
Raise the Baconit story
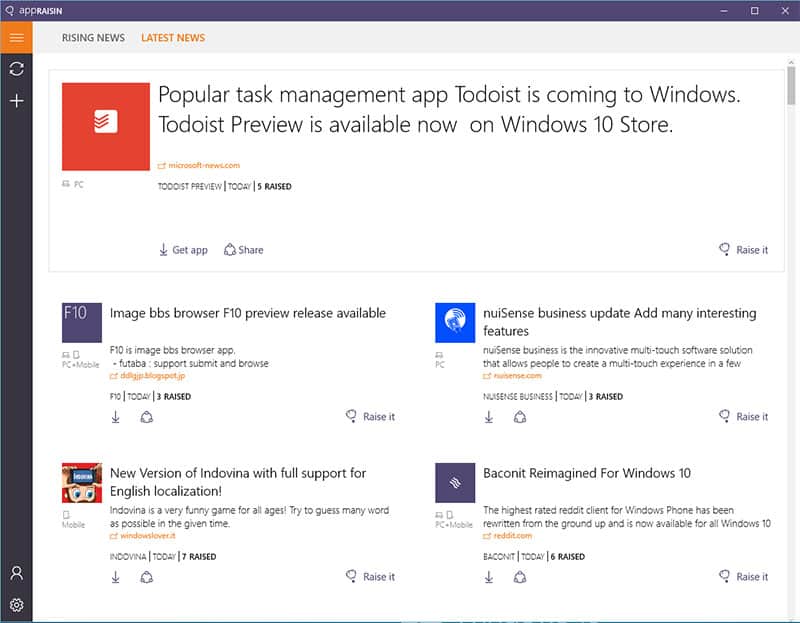click(x=743, y=577)
